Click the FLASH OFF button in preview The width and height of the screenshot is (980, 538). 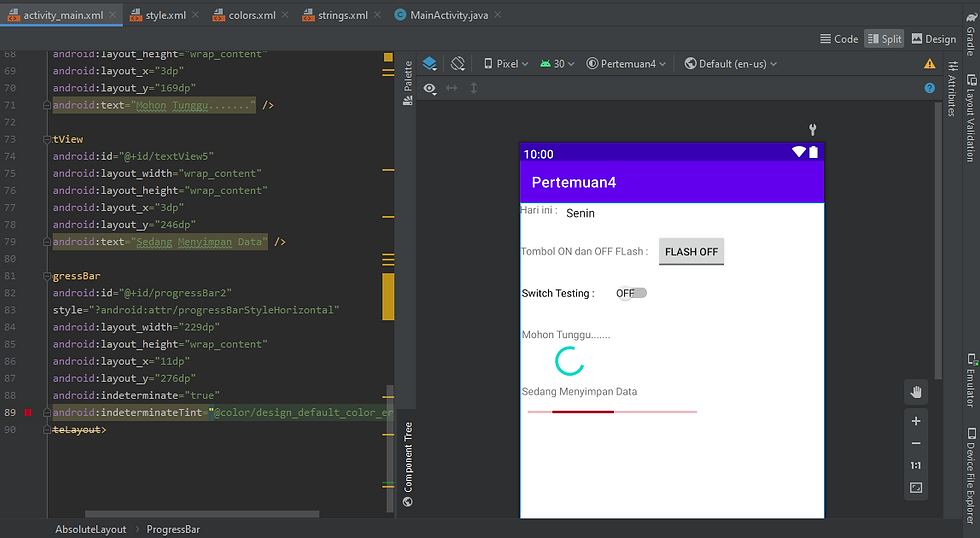tap(691, 251)
